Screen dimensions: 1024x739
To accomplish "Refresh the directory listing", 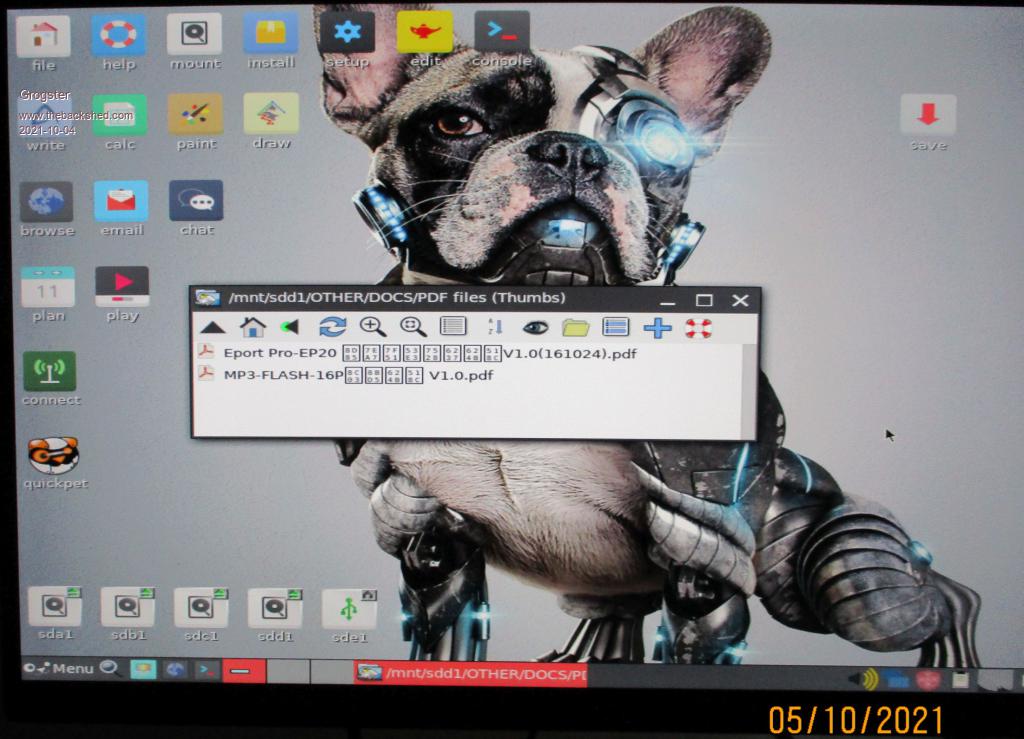I will (332, 327).
